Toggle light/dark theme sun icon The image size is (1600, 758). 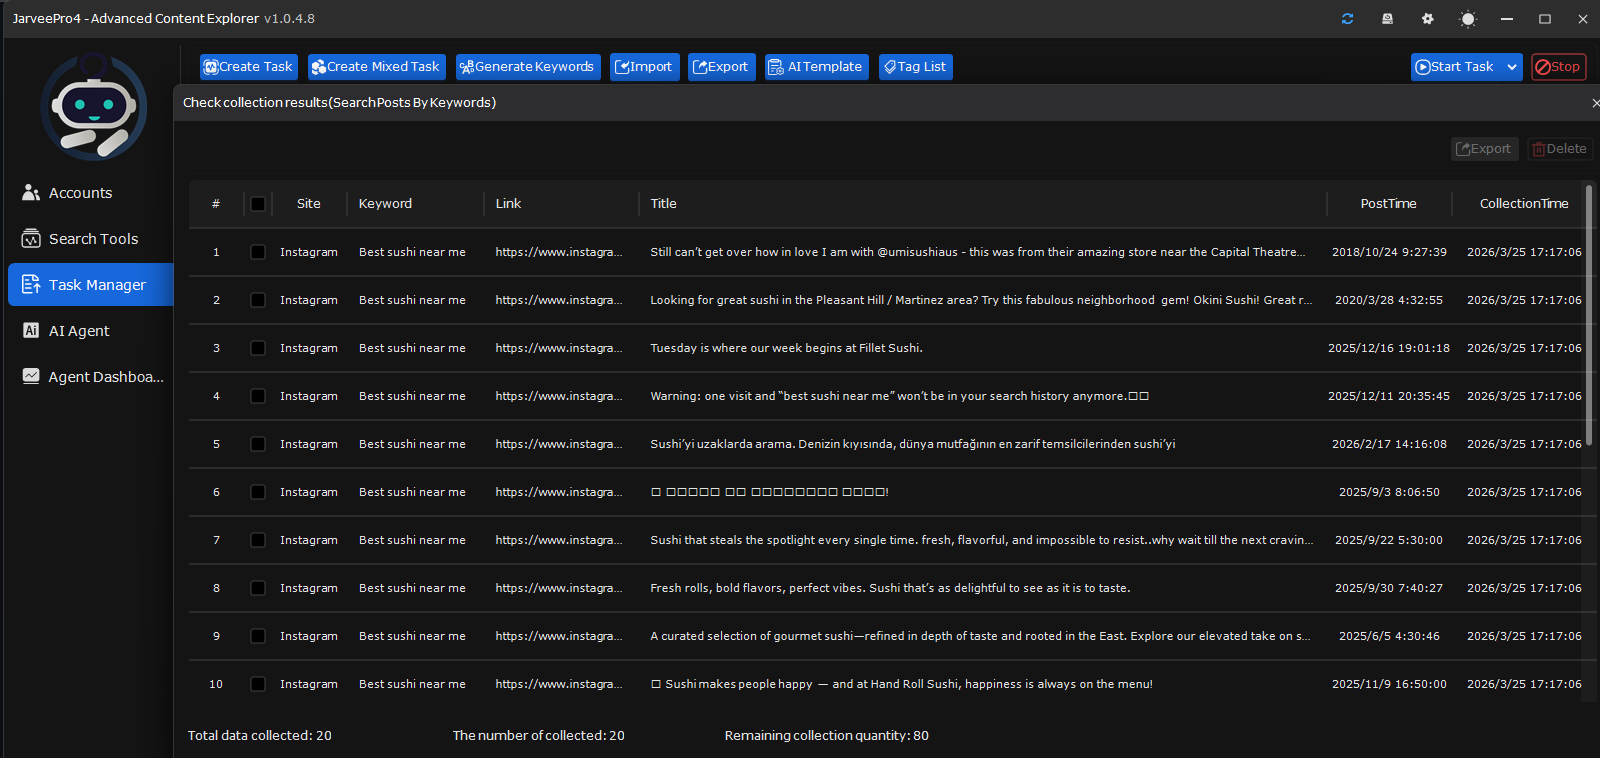click(x=1467, y=19)
